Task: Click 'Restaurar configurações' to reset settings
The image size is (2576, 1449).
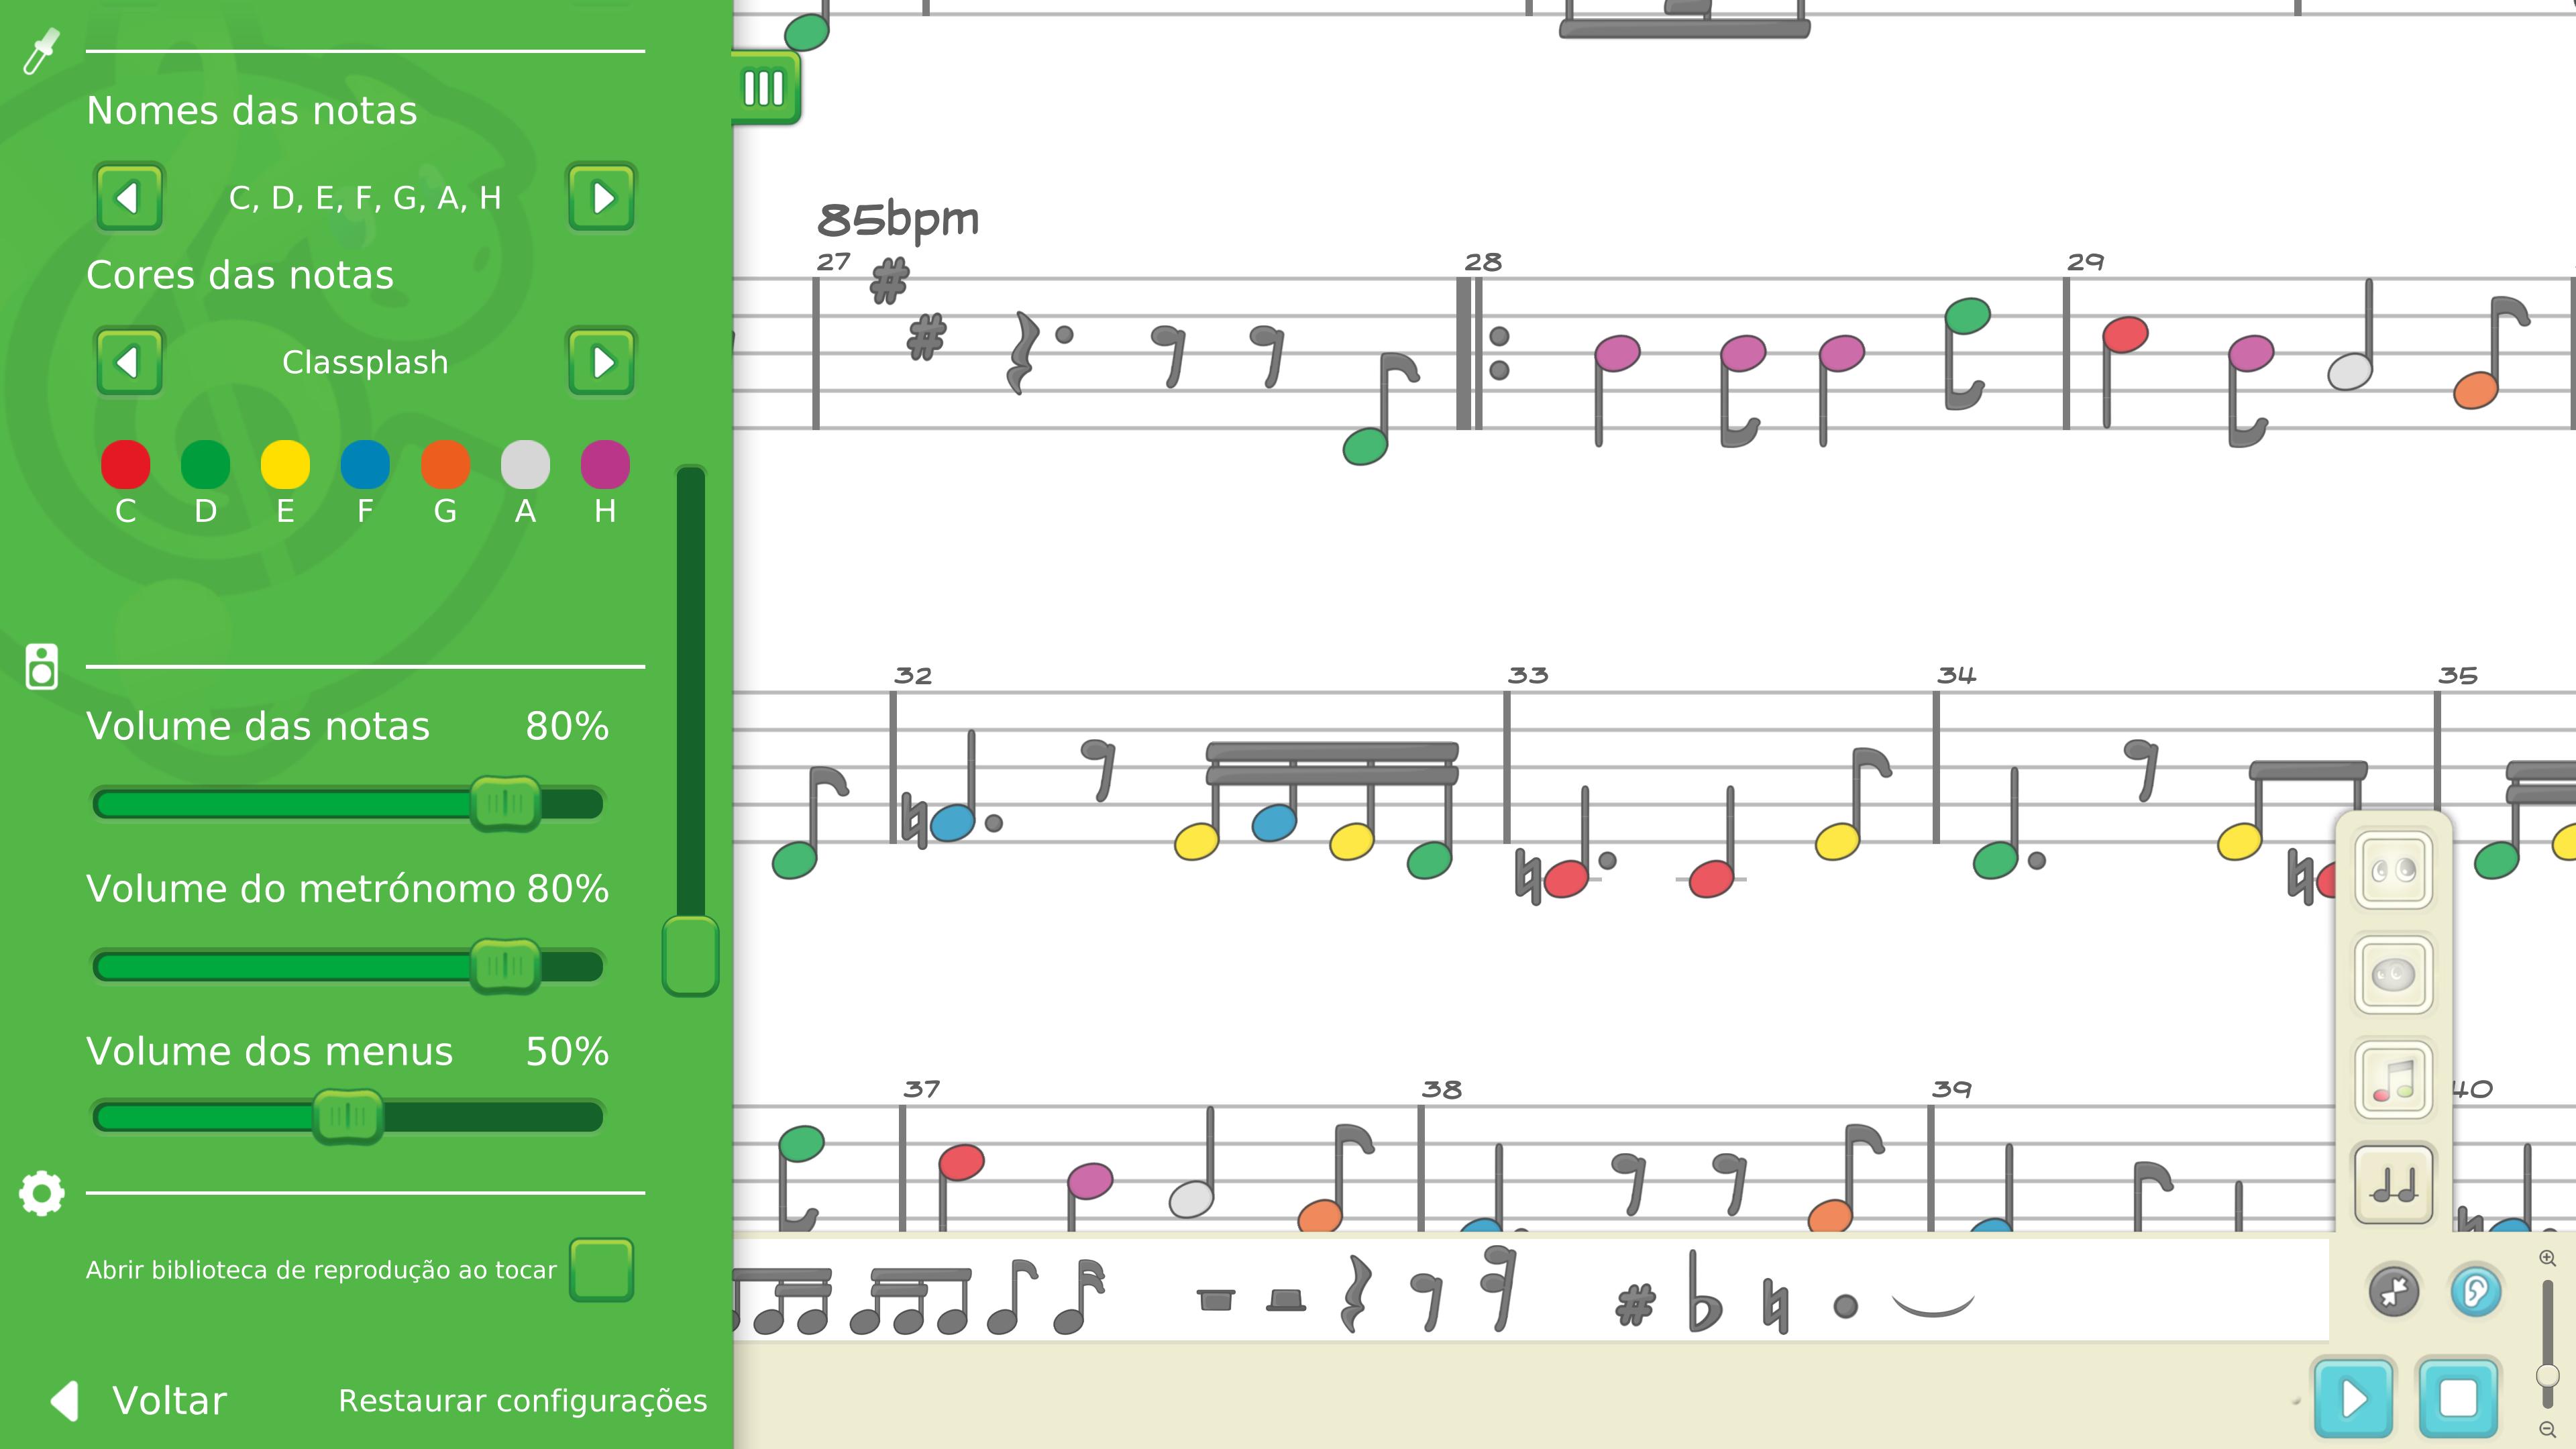Action: tap(523, 1401)
